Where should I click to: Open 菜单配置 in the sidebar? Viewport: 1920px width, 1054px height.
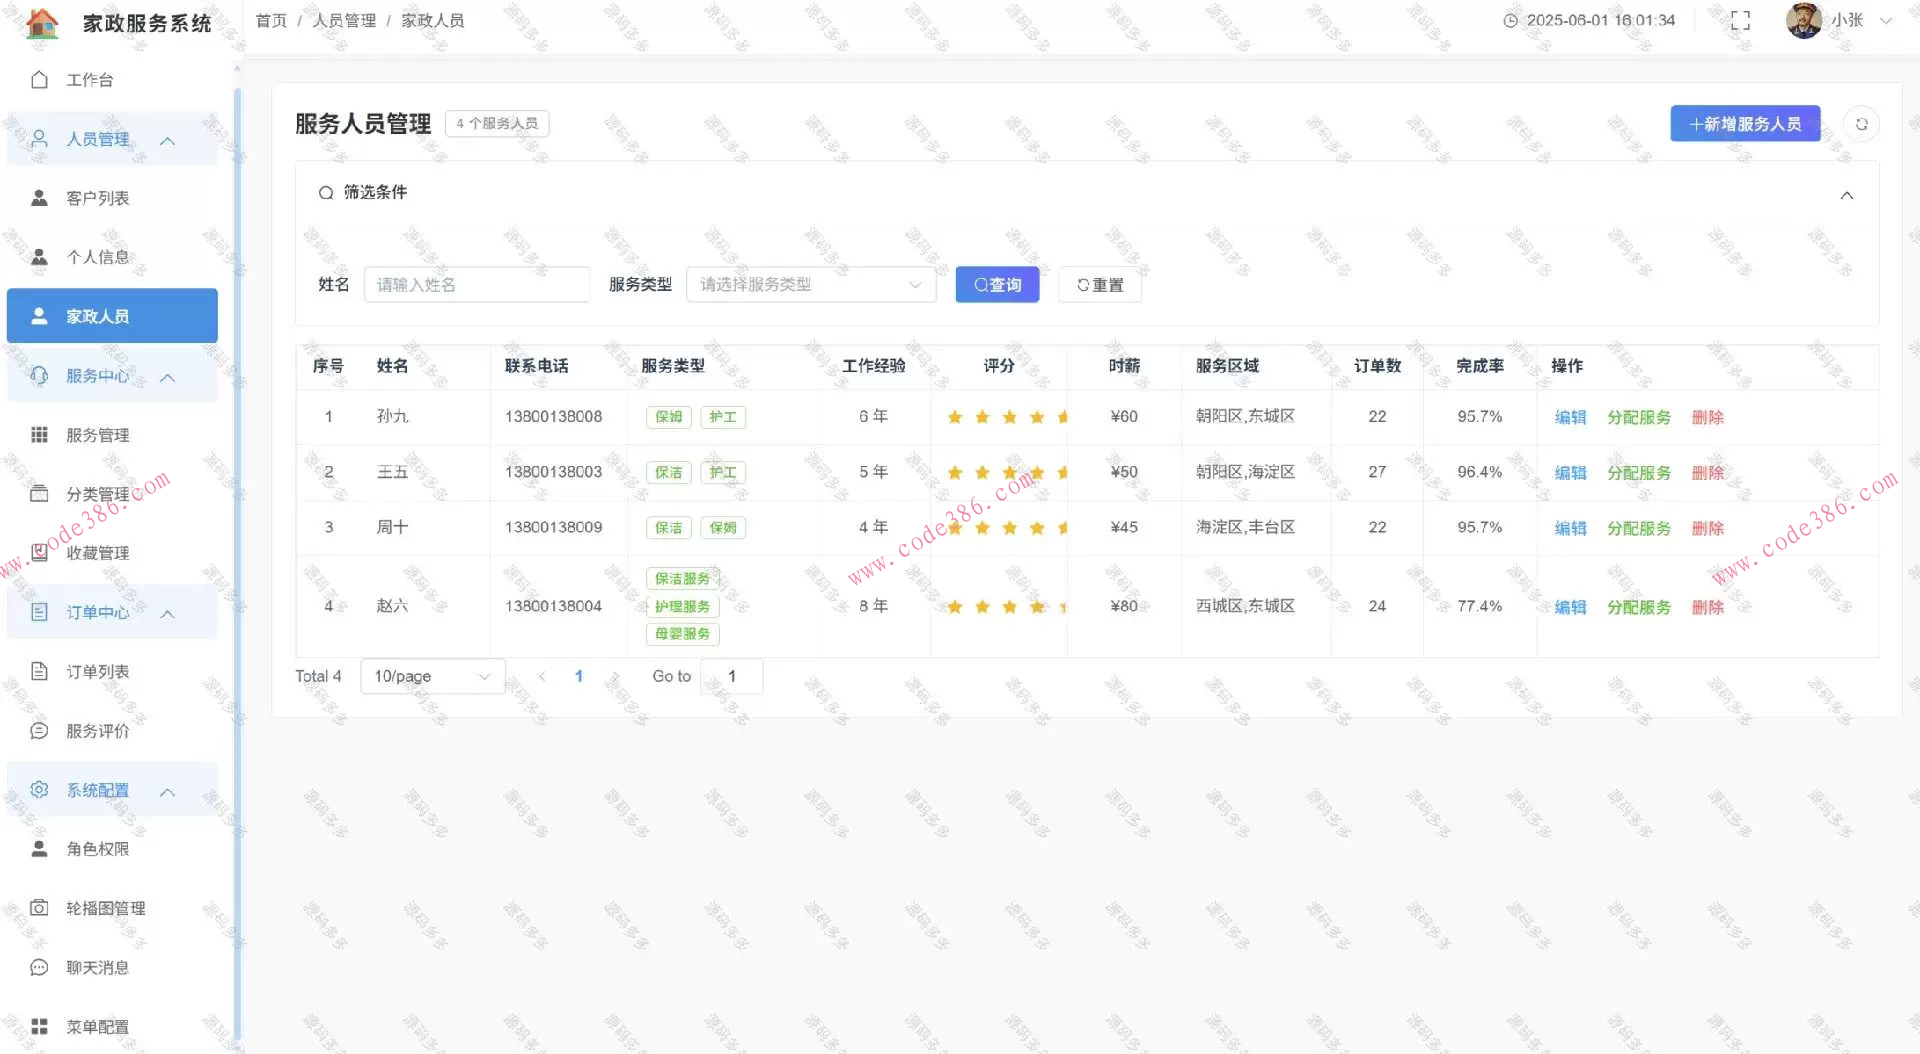pos(97,1026)
